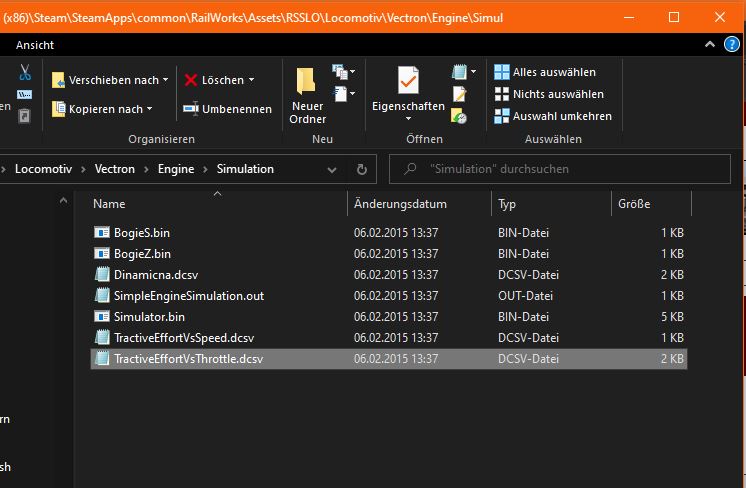Click the scroll-up arrow of navigation pane
This screenshot has height=488, width=746.
pyautogui.click(x=63, y=201)
